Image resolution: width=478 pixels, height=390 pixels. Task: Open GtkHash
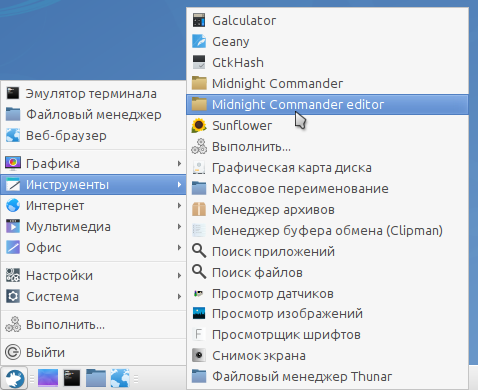327,62
